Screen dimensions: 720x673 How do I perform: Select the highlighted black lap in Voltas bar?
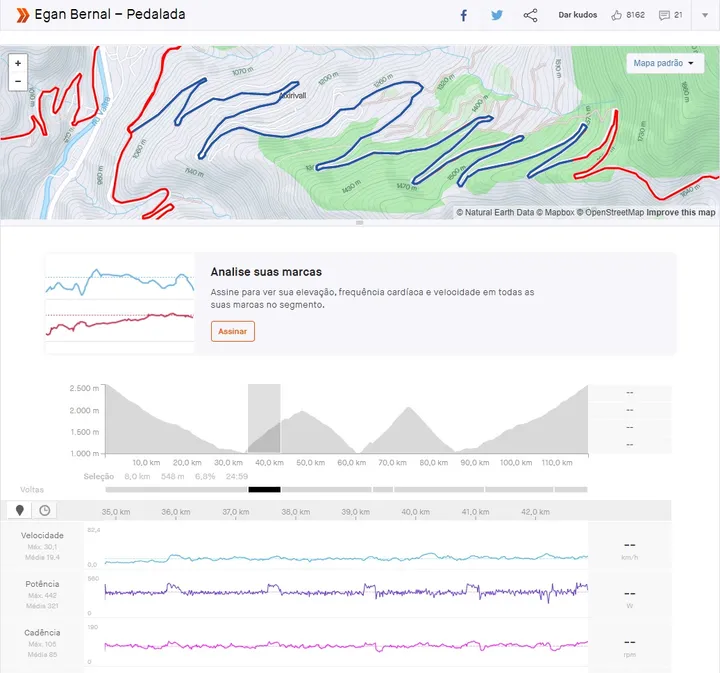pos(264,489)
